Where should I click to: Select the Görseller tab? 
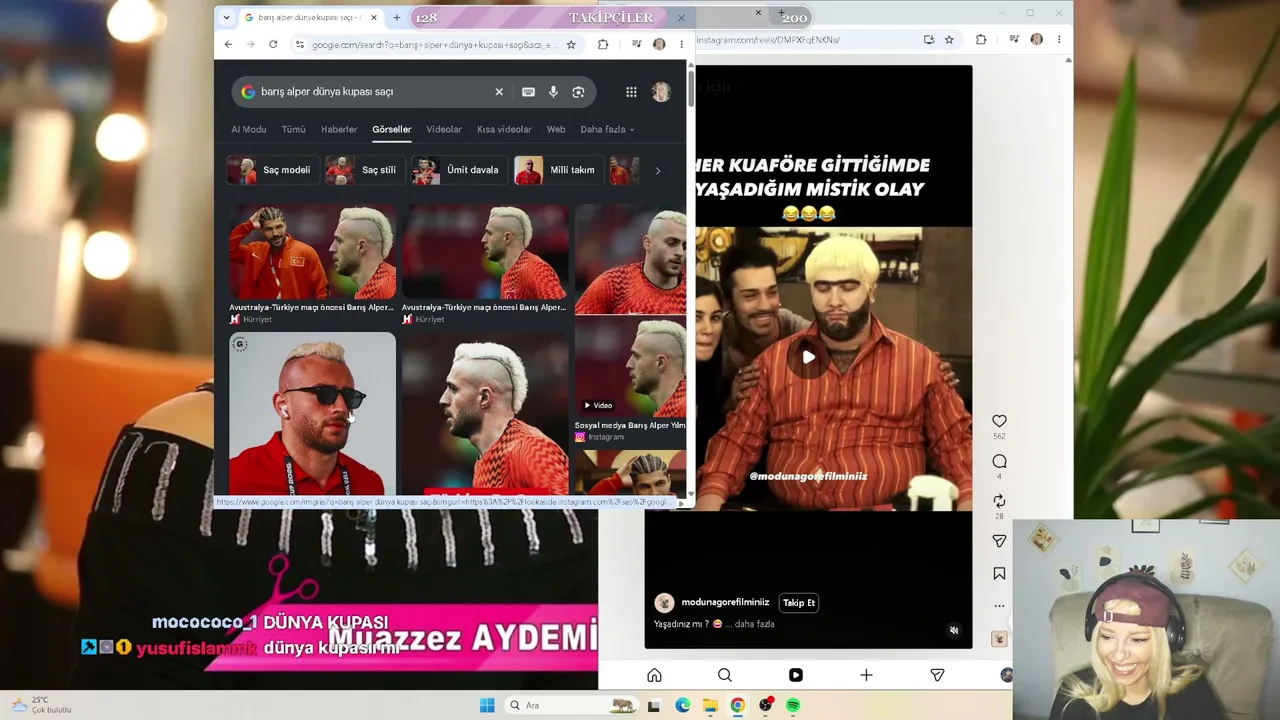point(392,130)
